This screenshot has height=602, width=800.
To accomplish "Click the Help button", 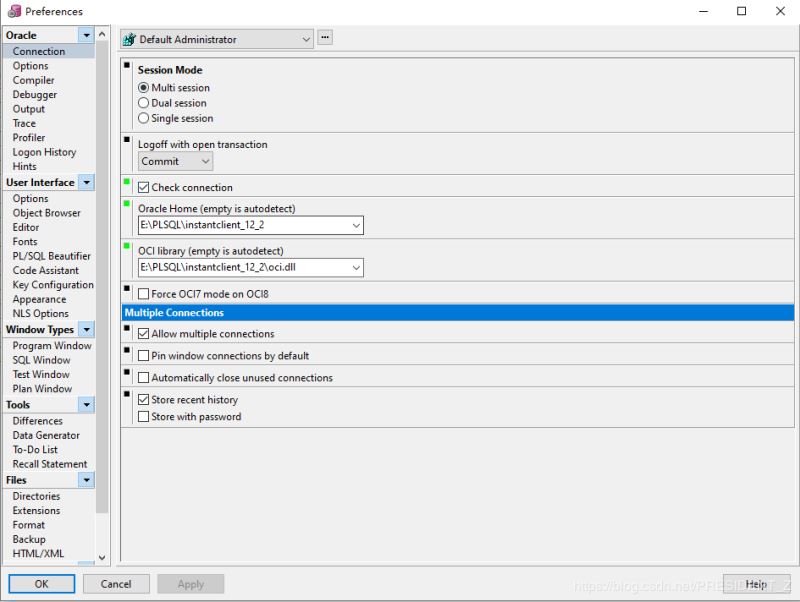I will 756,584.
